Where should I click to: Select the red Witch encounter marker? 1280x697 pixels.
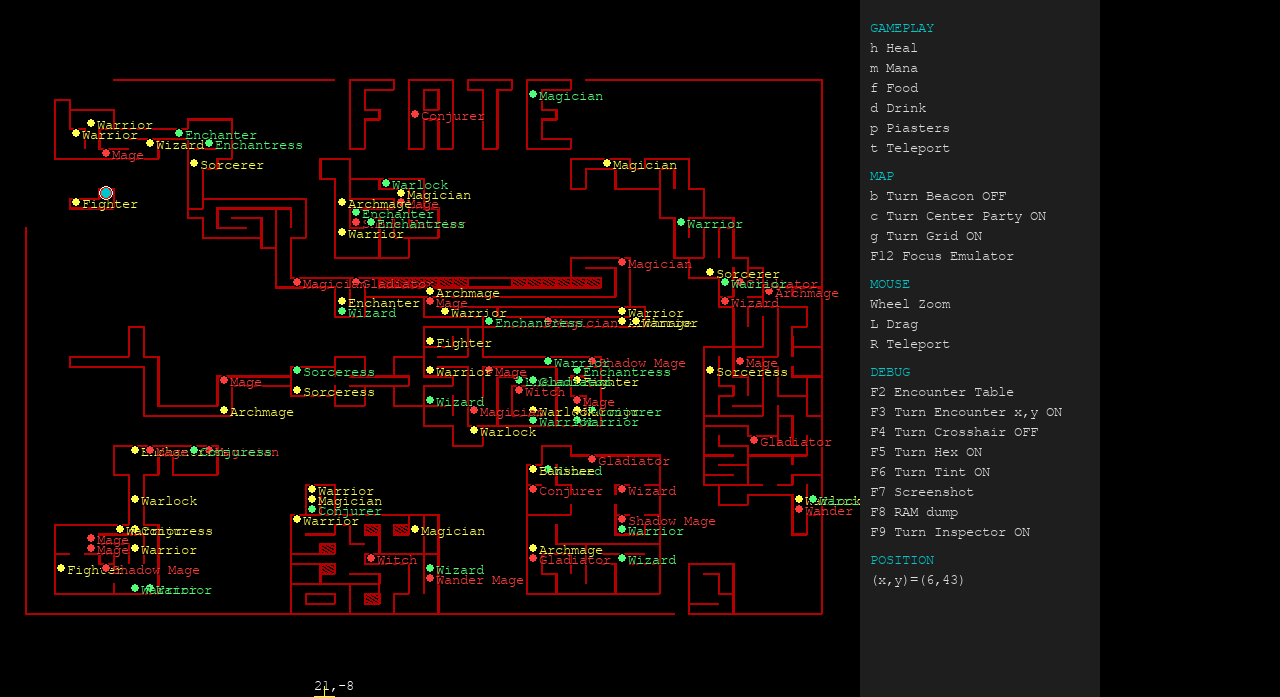pyautogui.click(x=371, y=559)
